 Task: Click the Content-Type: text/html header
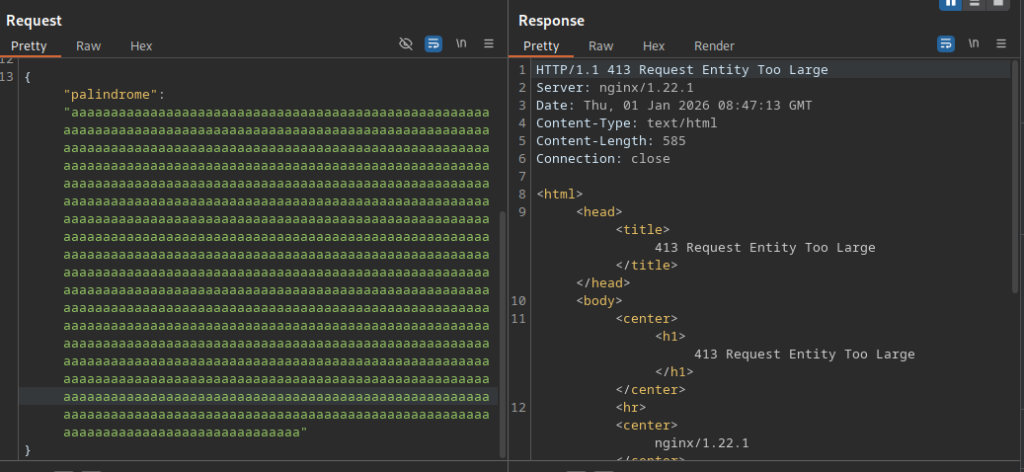click(x=626, y=123)
